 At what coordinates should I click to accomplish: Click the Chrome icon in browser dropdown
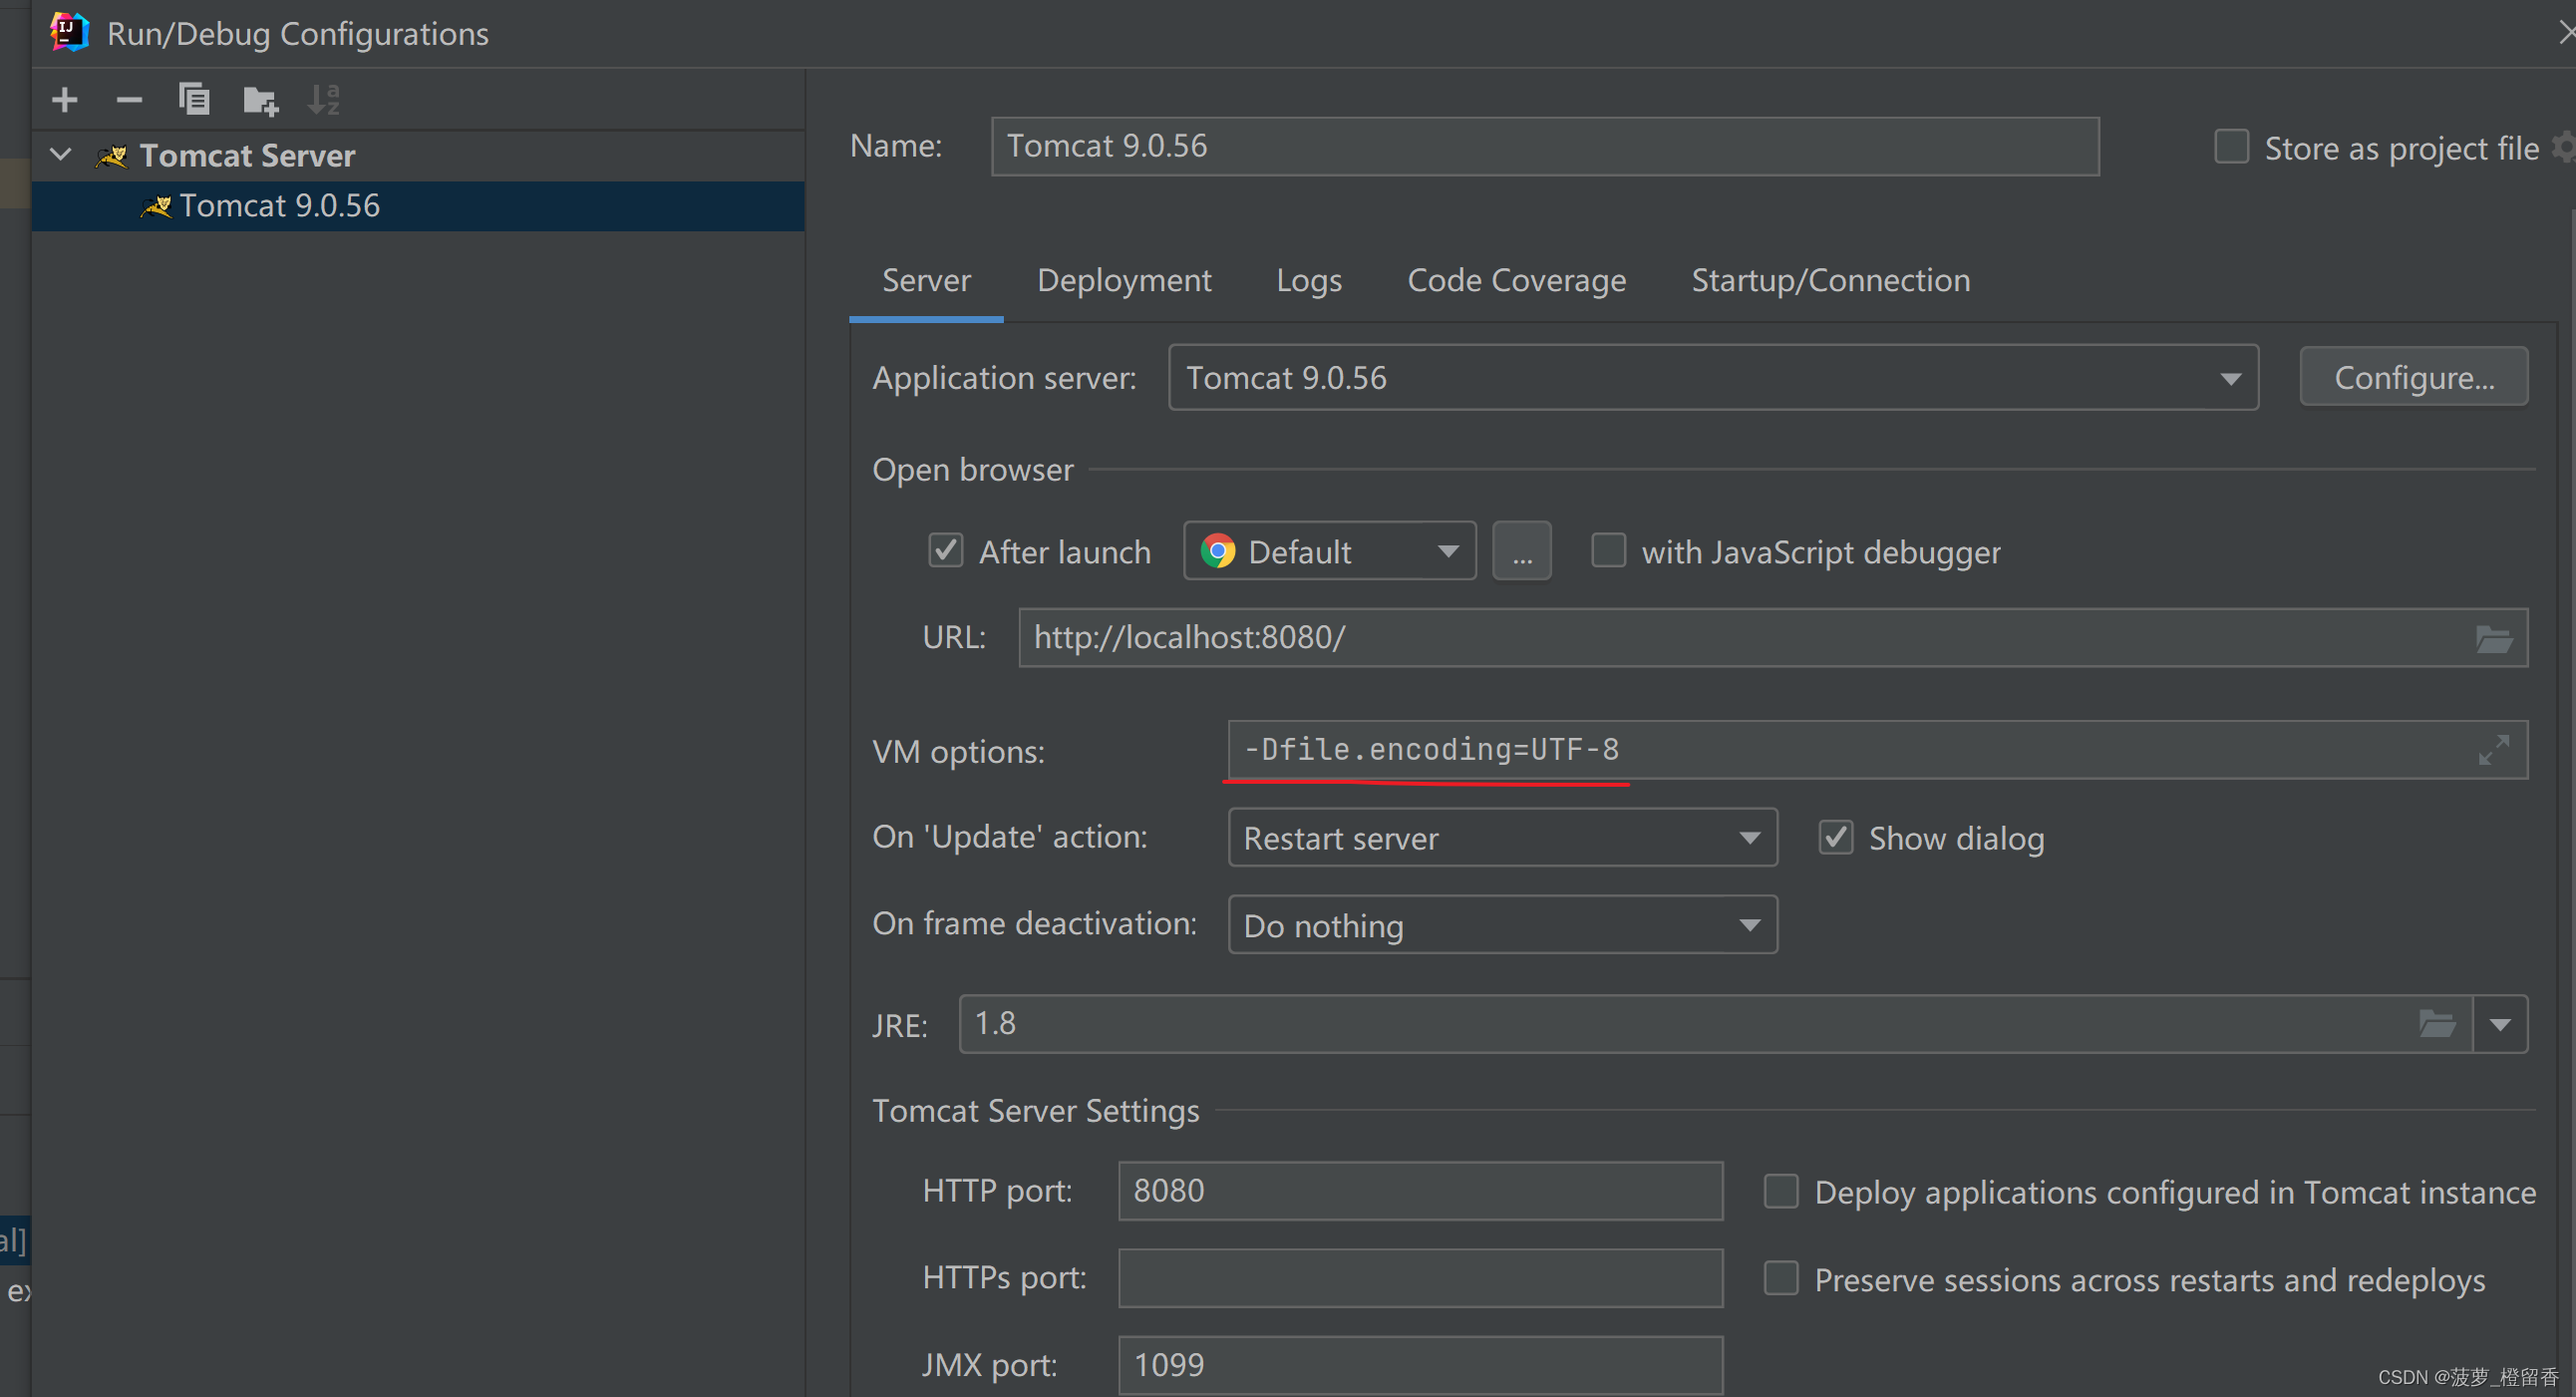click(x=1217, y=551)
